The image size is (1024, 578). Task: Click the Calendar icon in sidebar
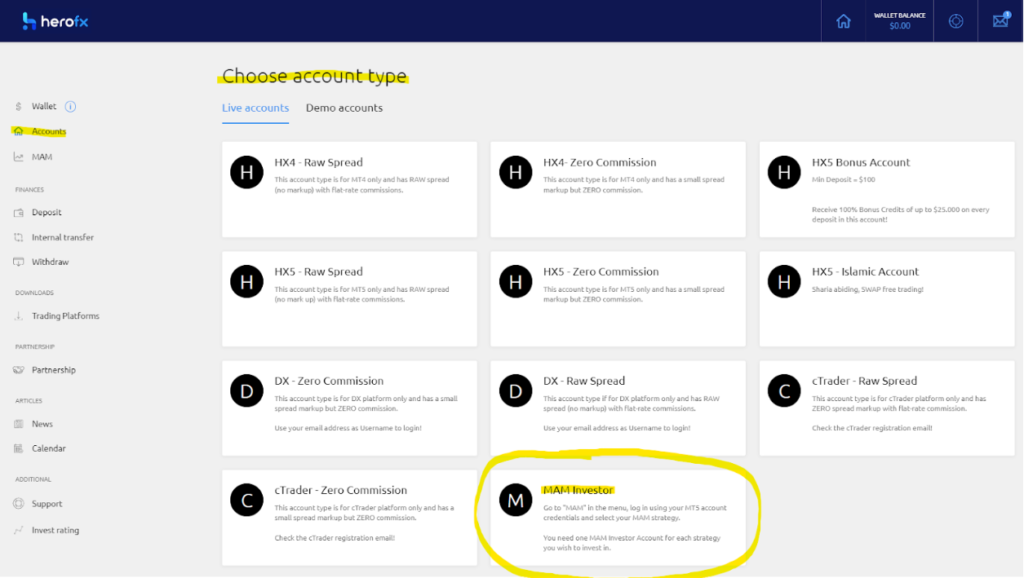pos(18,448)
